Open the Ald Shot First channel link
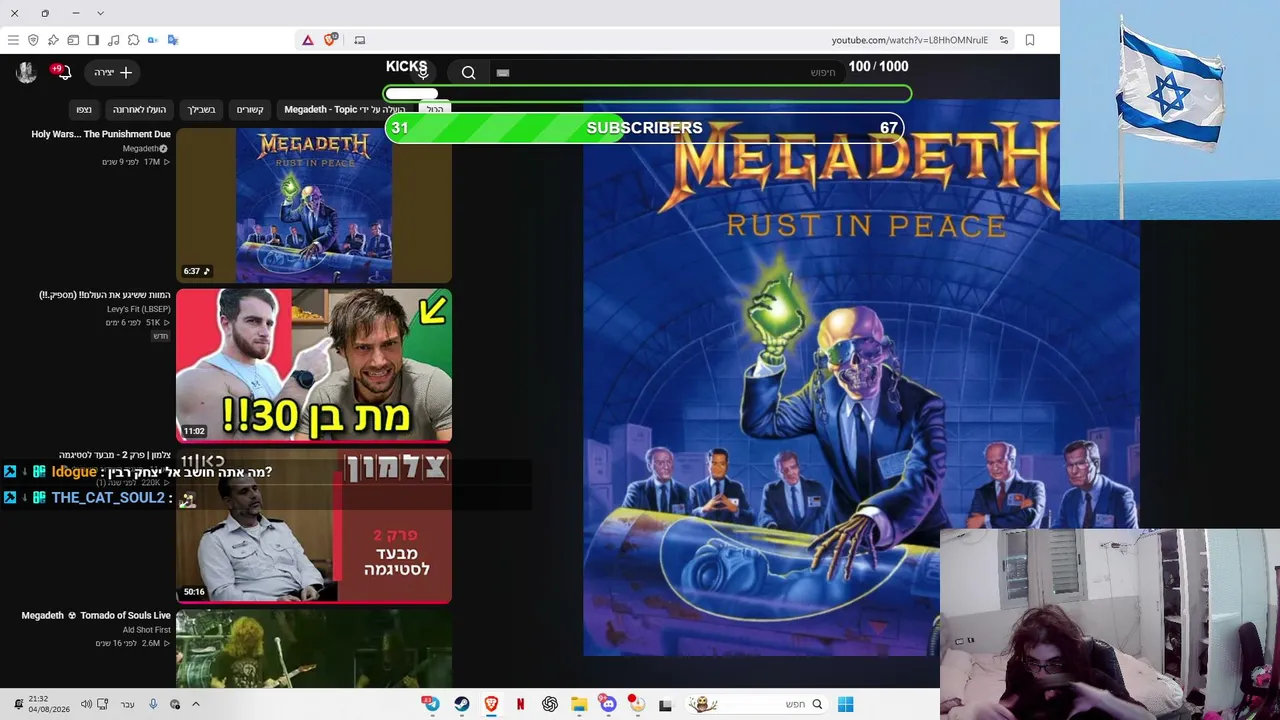Viewport: 1280px width, 720px height. click(x=147, y=630)
